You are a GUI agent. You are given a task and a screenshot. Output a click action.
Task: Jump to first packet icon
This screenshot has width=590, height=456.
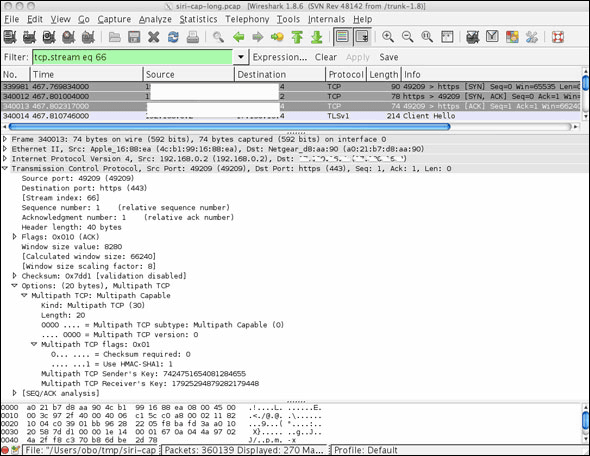click(x=297, y=37)
